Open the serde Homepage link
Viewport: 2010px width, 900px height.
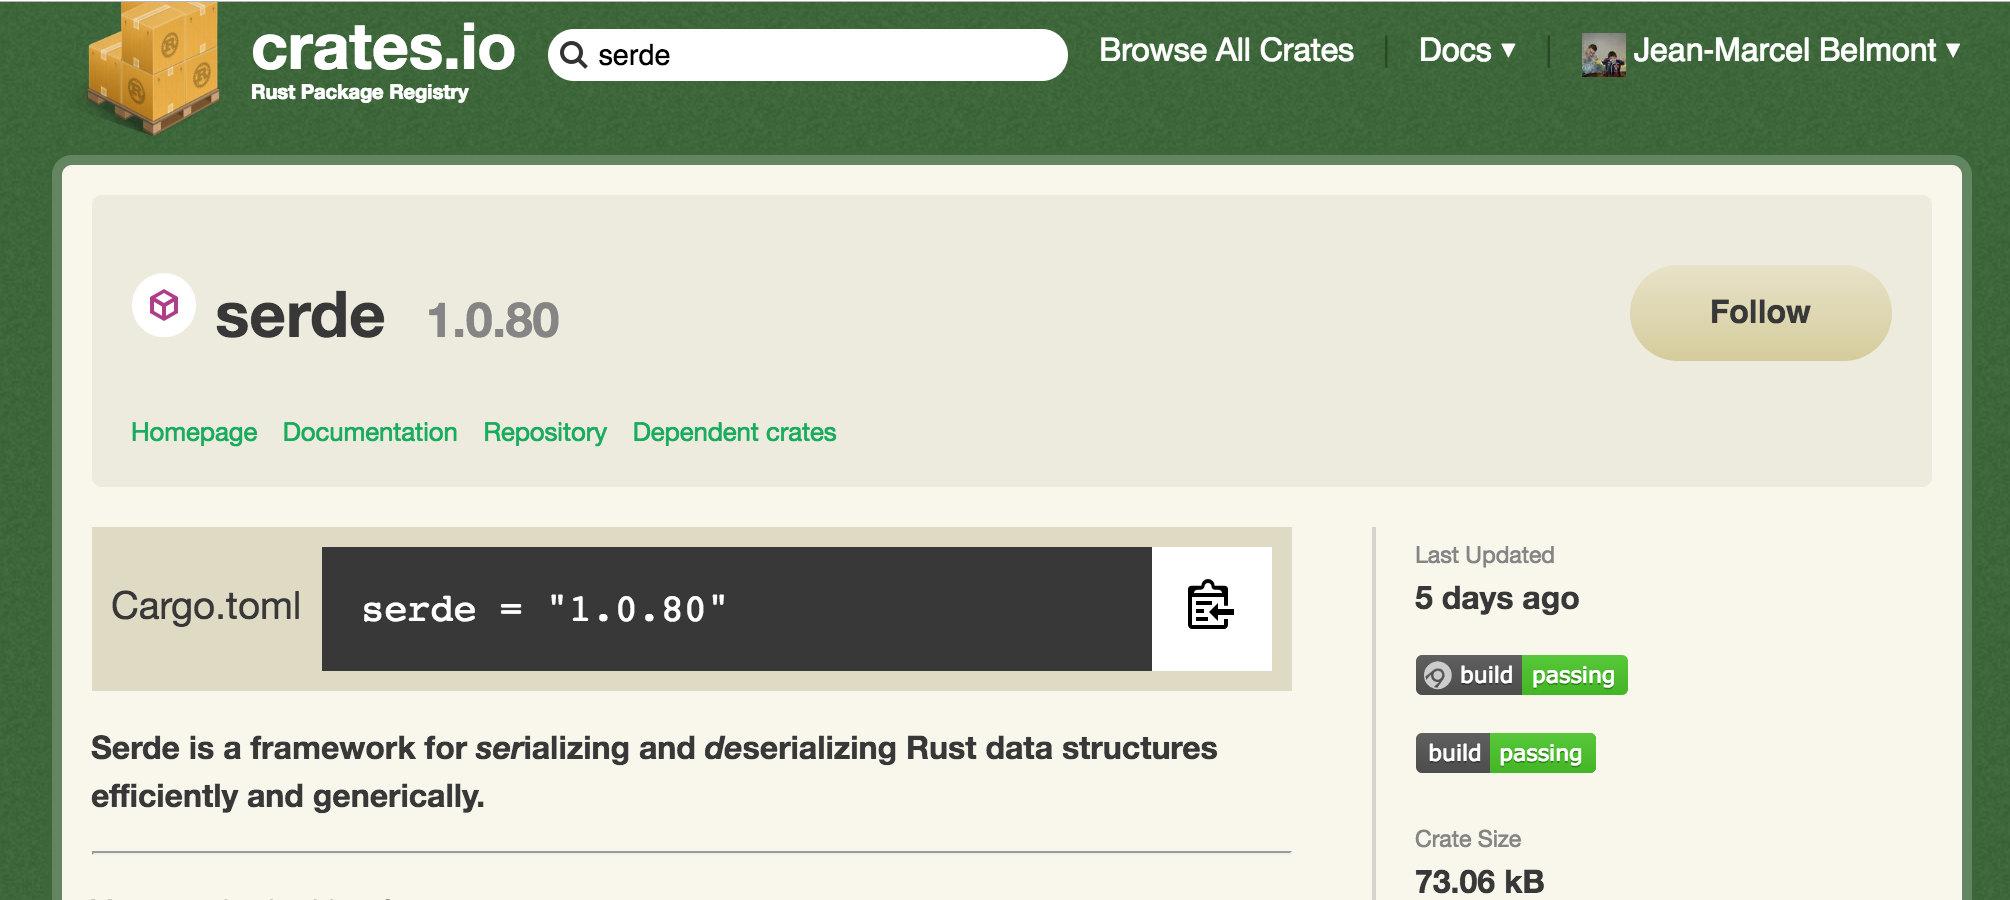[194, 432]
